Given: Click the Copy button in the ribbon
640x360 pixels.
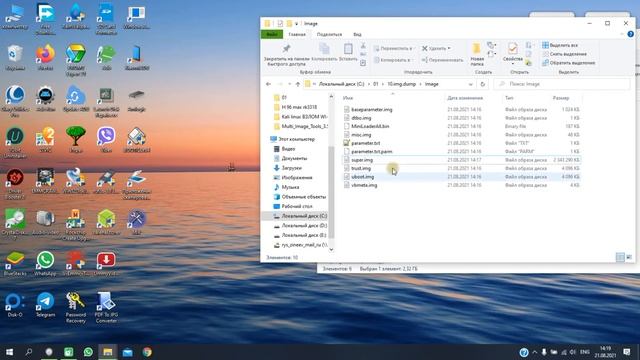Looking at the screenshot, I should coord(324,52).
